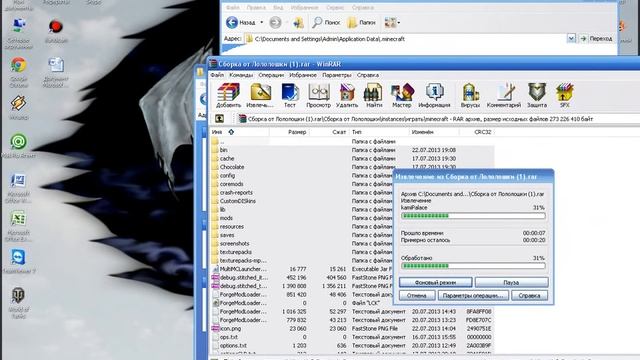The height and width of the screenshot is (360, 640).
Task: Open the Найти (Find) tool
Action: tap(373, 95)
